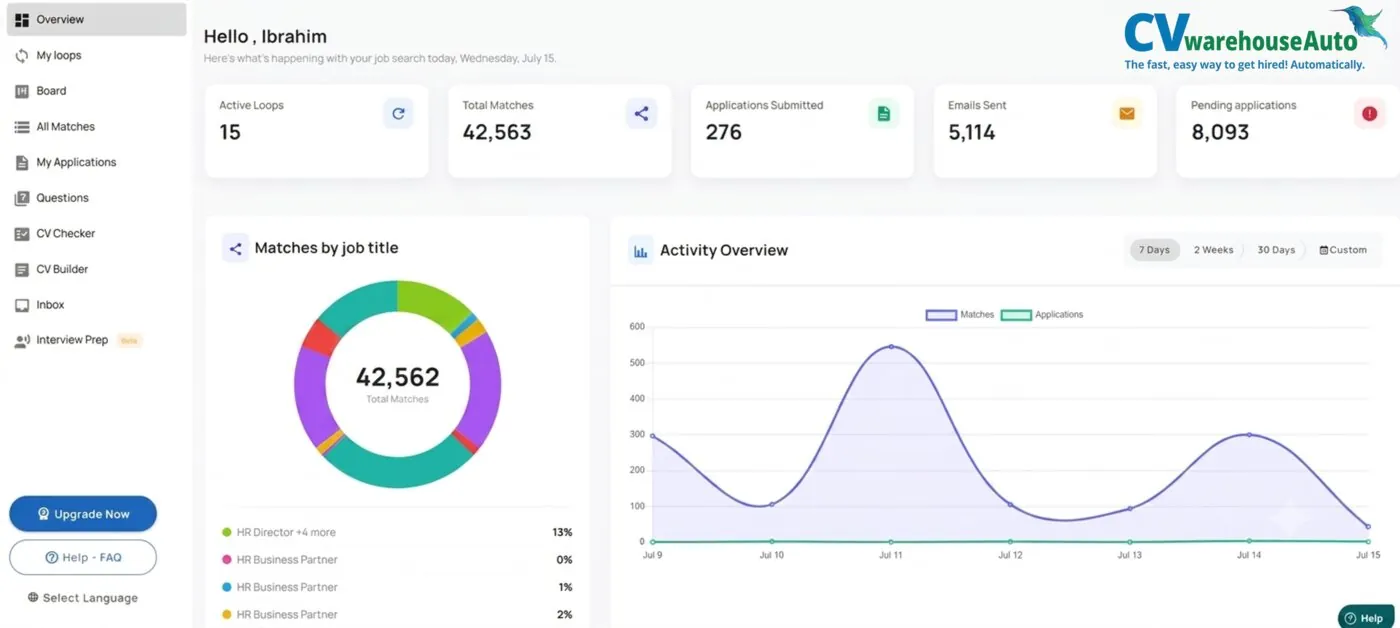This screenshot has height=628, width=1400.
Task: Click the Activity Overview bar chart icon
Action: pyautogui.click(x=641, y=250)
